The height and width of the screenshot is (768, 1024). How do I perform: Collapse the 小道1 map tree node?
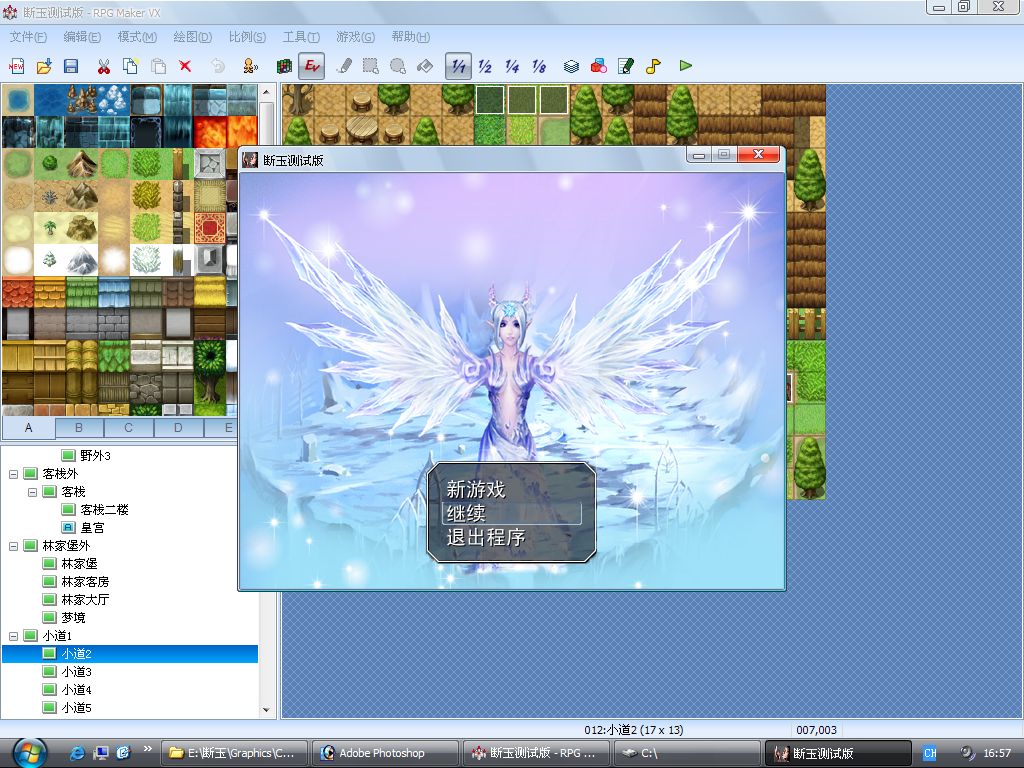pyautogui.click(x=13, y=636)
